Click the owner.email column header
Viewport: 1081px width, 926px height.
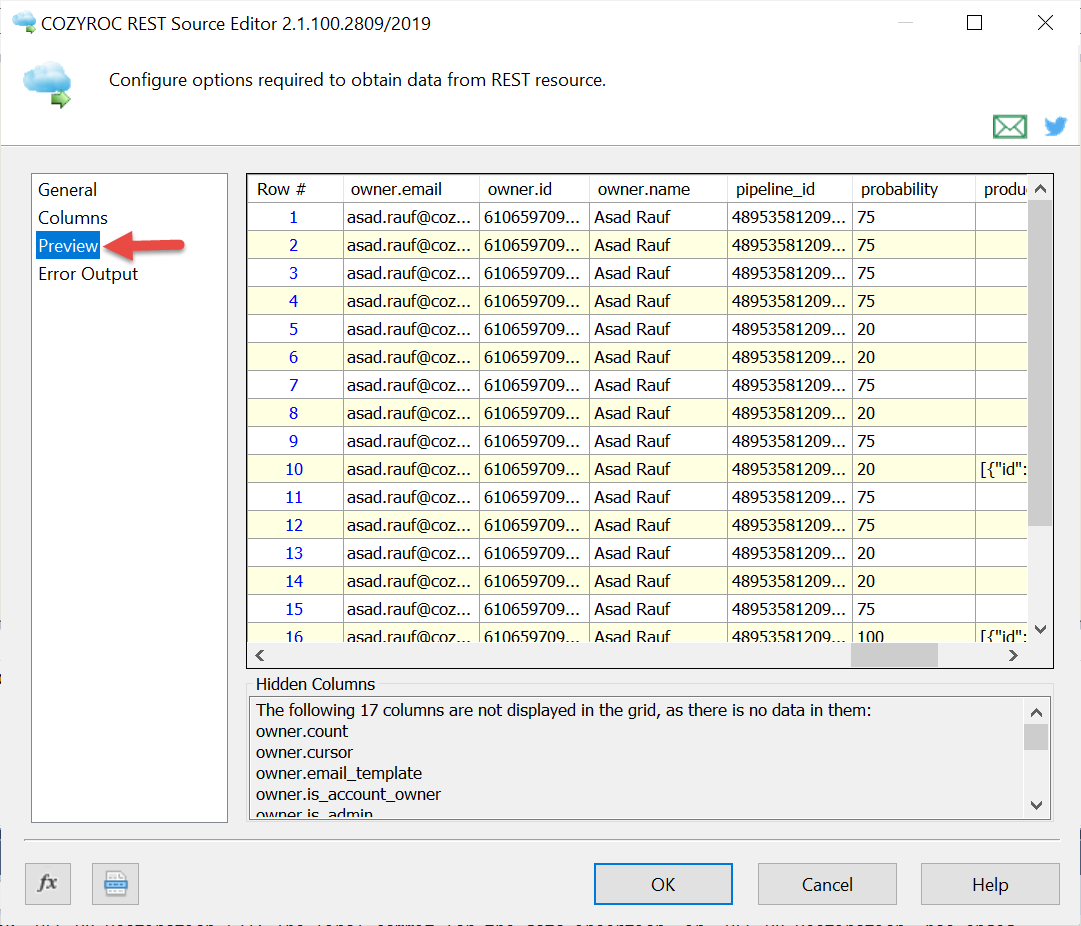pyautogui.click(x=411, y=189)
